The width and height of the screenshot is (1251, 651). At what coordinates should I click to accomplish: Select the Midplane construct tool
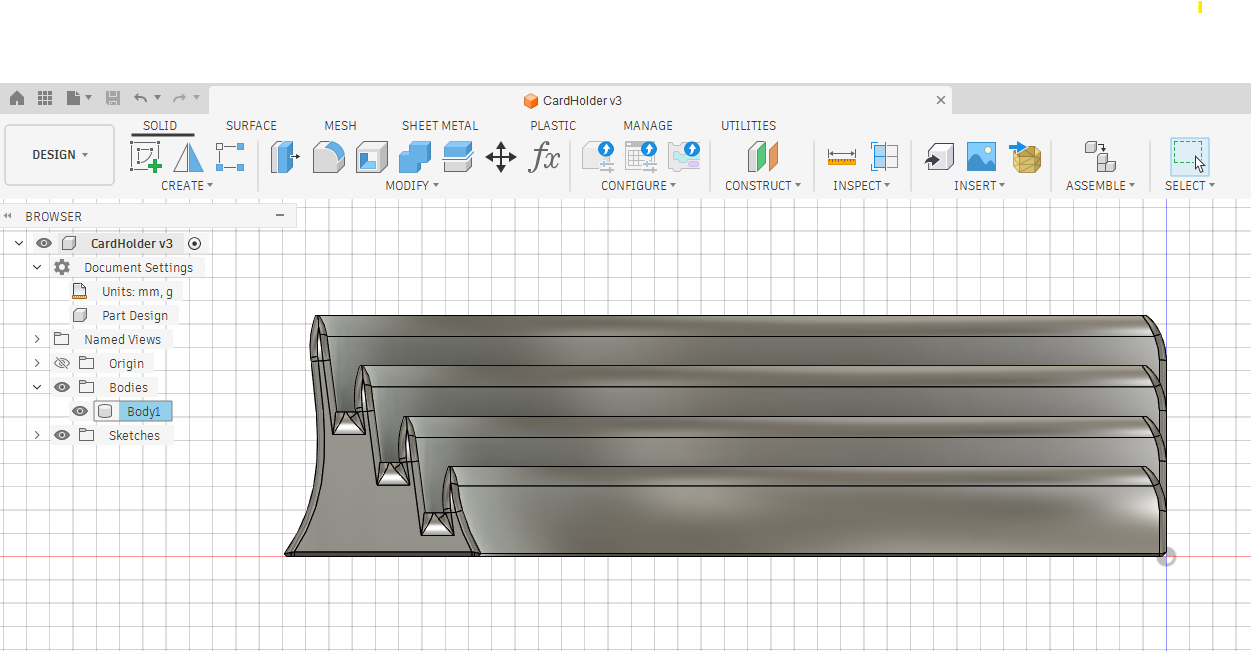763,157
